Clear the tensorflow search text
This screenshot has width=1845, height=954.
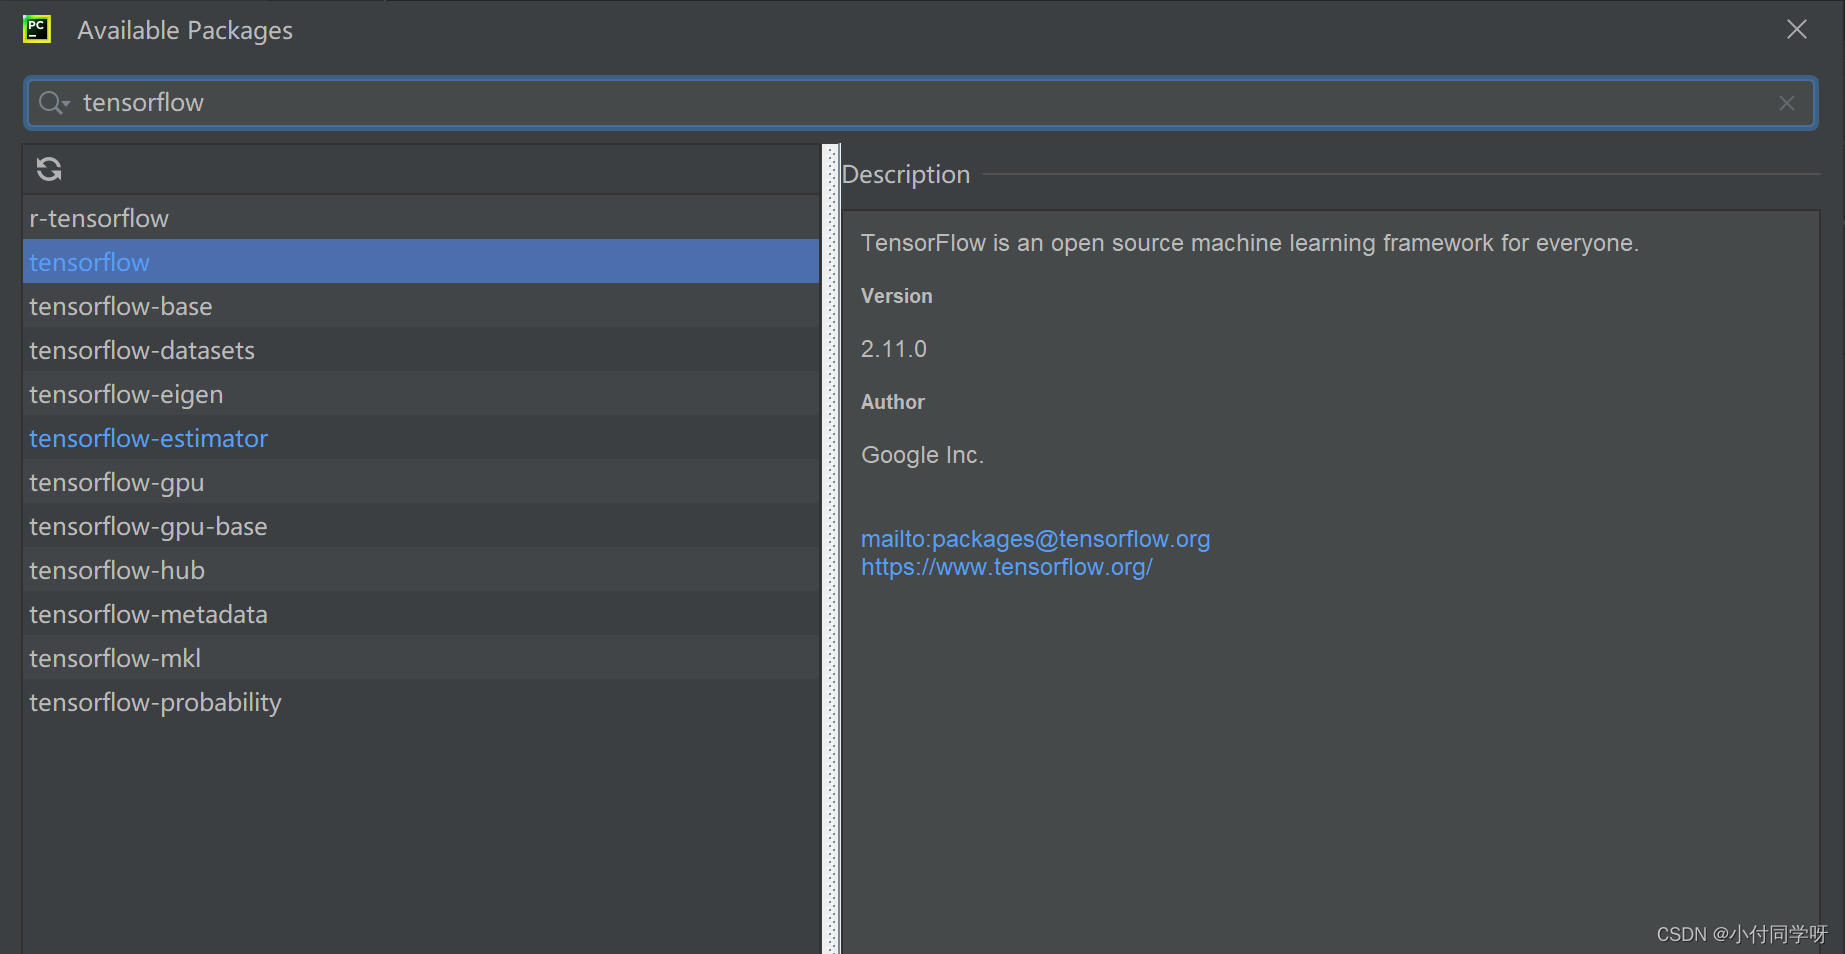tap(1786, 103)
